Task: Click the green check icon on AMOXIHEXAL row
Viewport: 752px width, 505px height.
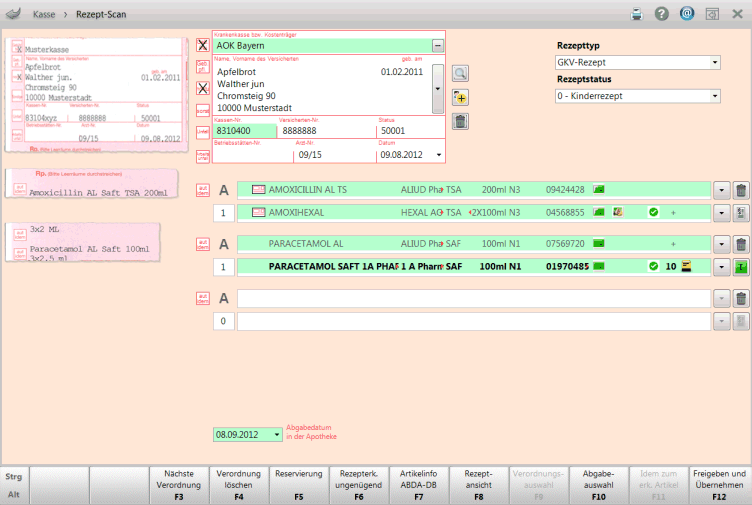Action: pos(654,212)
